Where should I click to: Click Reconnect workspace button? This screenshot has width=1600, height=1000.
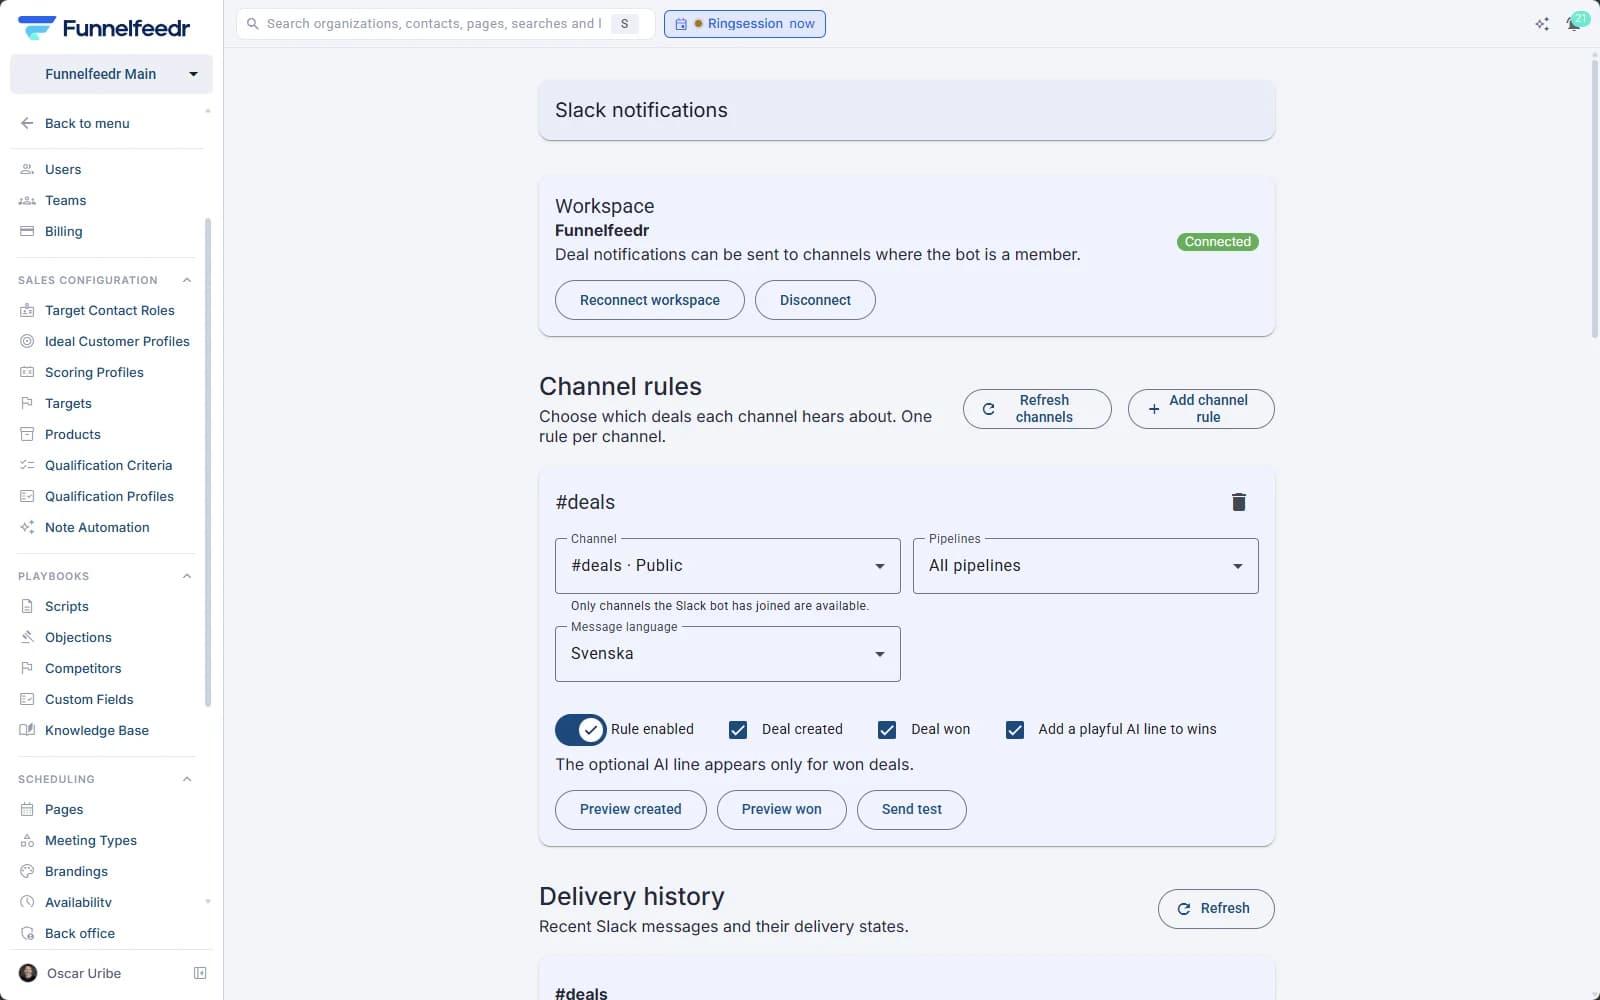[x=650, y=300]
